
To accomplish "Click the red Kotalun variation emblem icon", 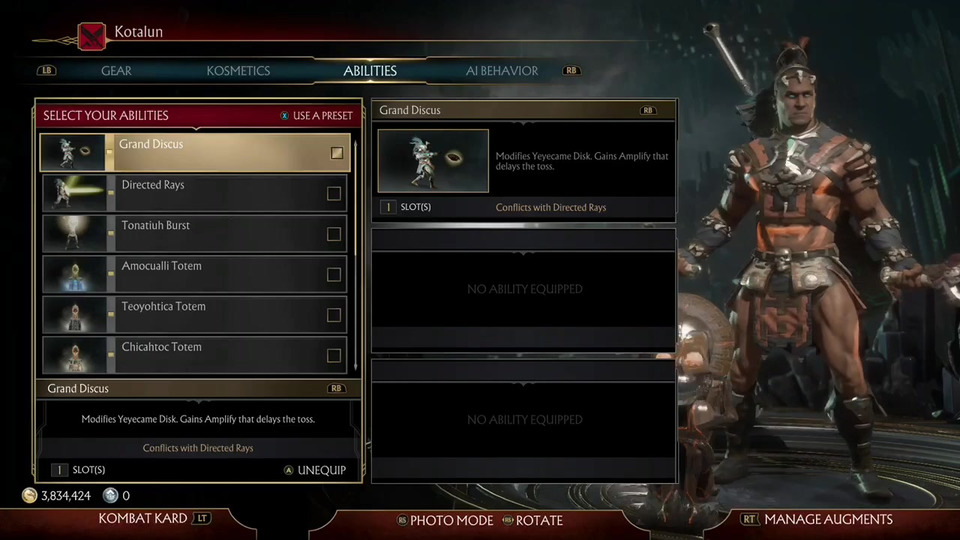I will pyautogui.click(x=91, y=36).
